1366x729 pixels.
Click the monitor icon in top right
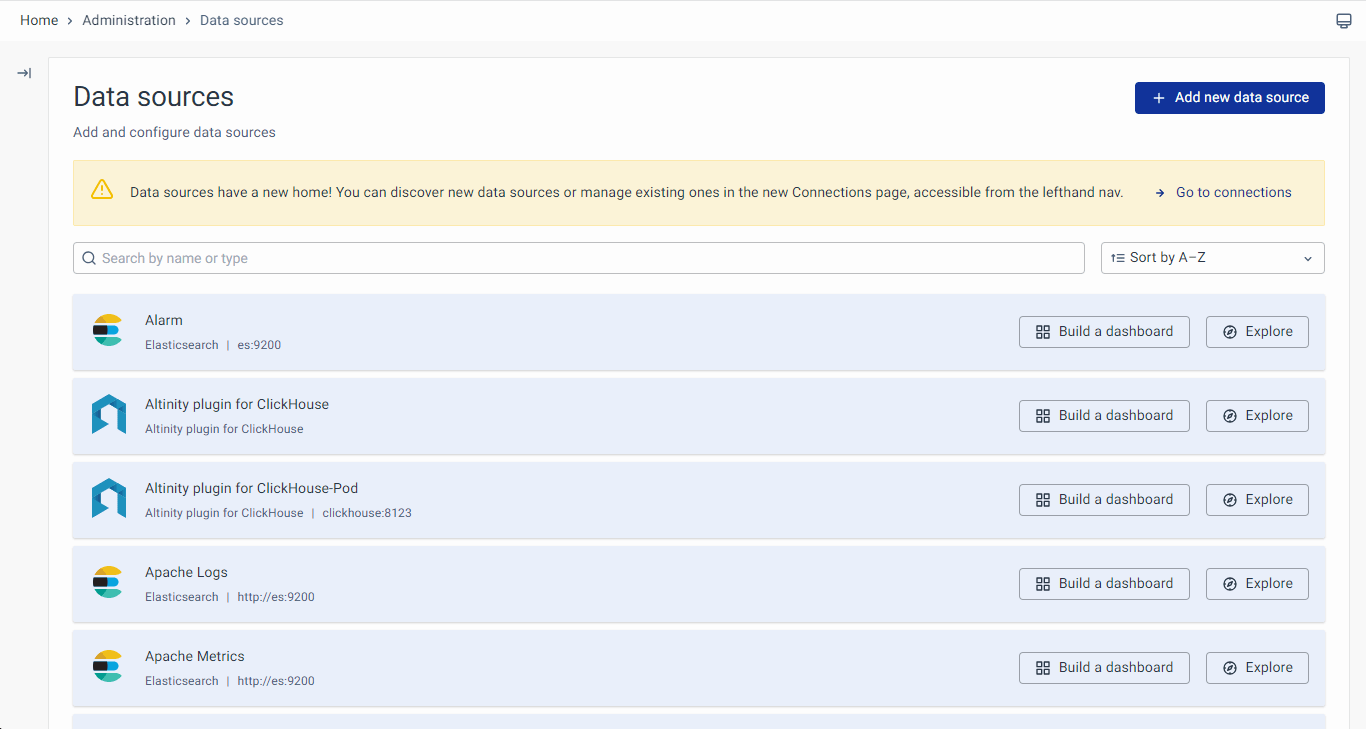tap(1344, 21)
